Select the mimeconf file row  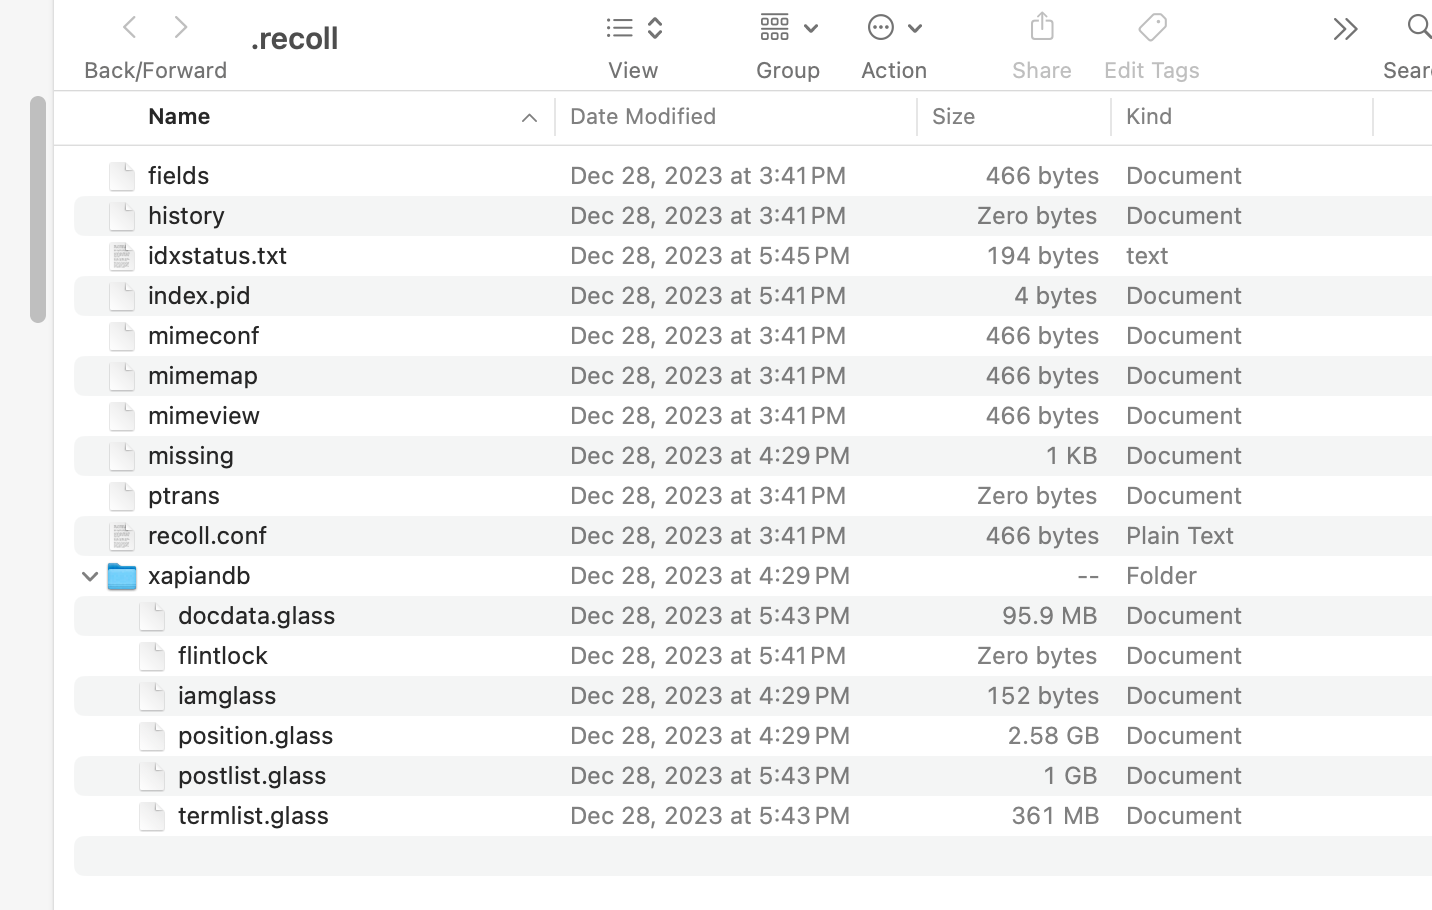[204, 336]
